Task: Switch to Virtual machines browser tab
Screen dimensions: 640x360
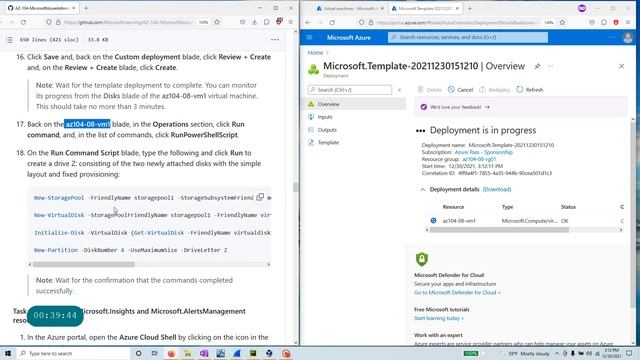Action: pyautogui.click(x=350, y=8)
